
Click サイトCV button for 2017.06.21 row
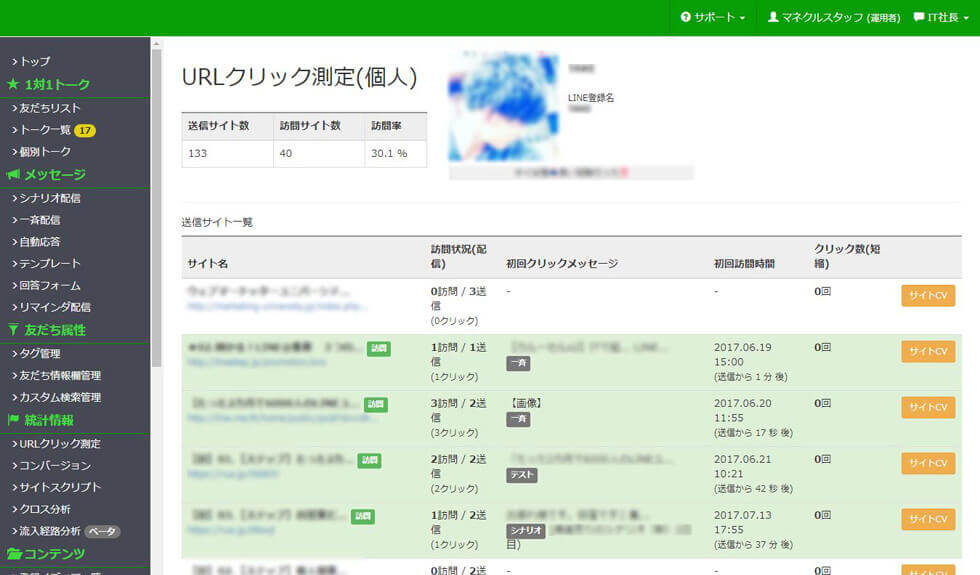[x=928, y=464]
